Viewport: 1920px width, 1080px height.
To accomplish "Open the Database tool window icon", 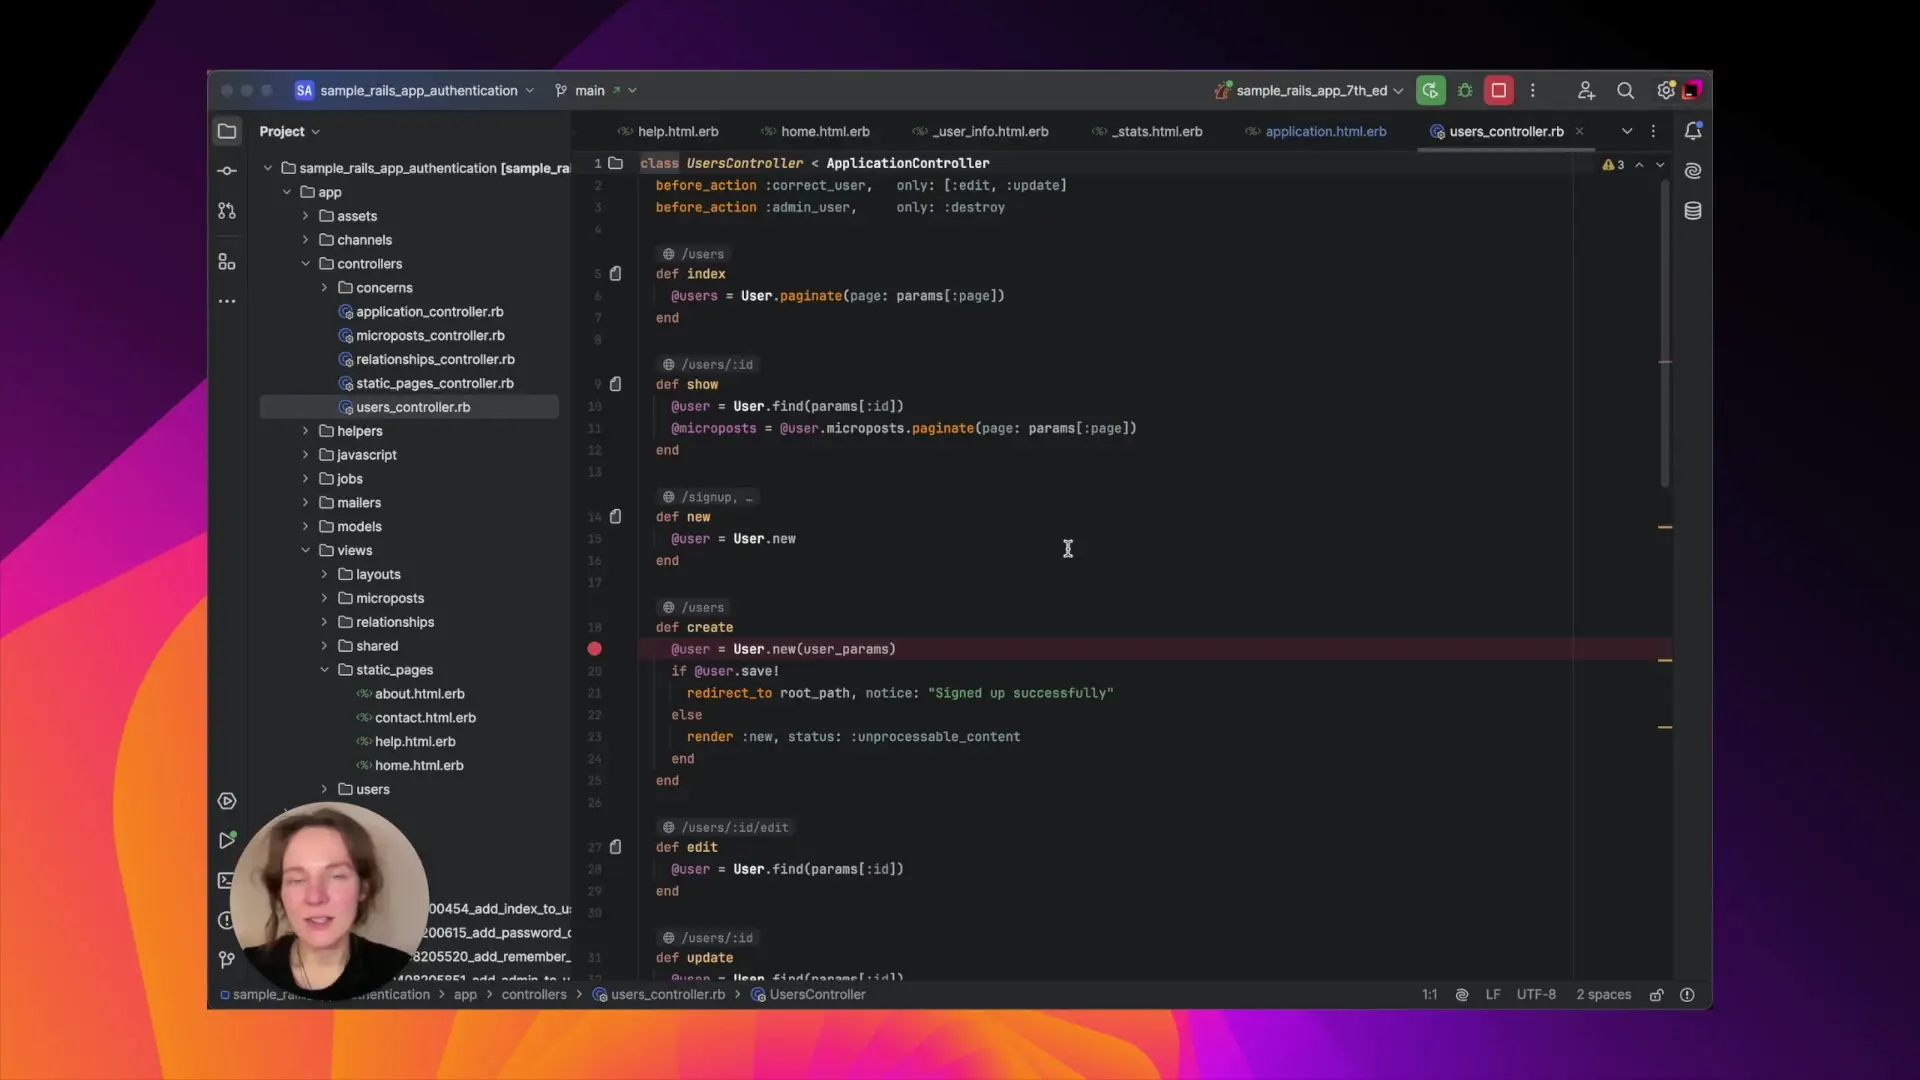I will [1693, 211].
